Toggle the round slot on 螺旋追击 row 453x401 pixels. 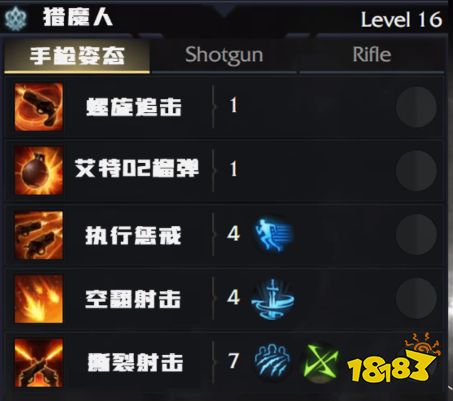coord(416,107)
